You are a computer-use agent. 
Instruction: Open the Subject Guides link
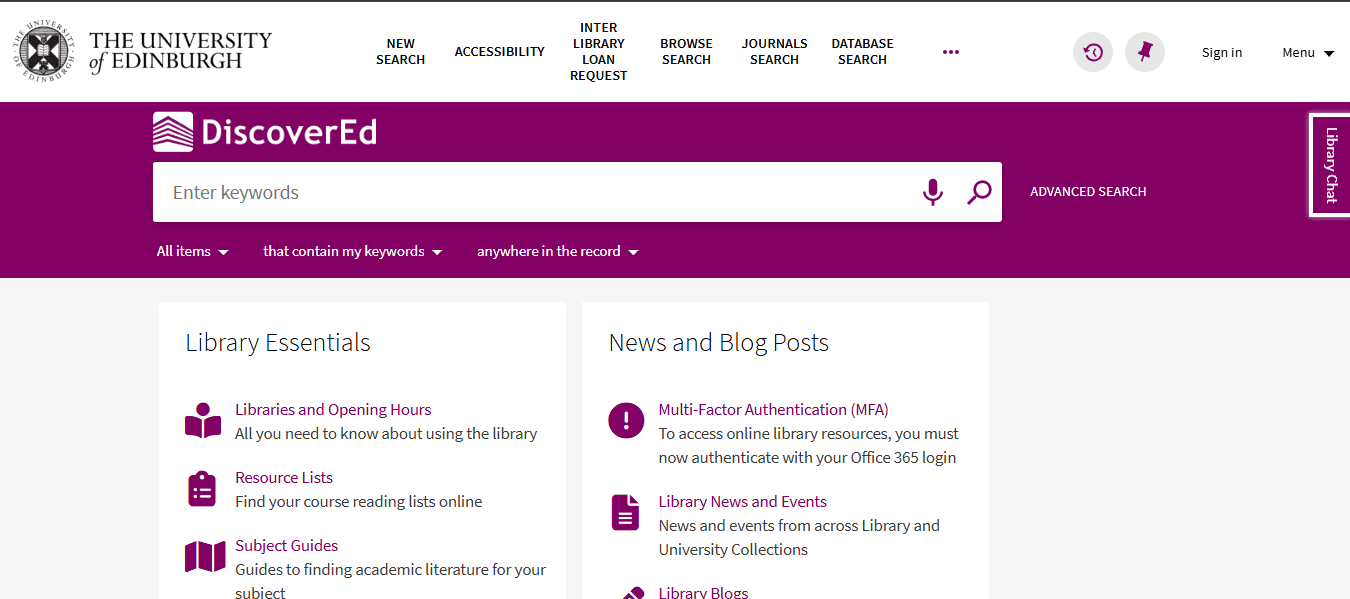[286, 546]
